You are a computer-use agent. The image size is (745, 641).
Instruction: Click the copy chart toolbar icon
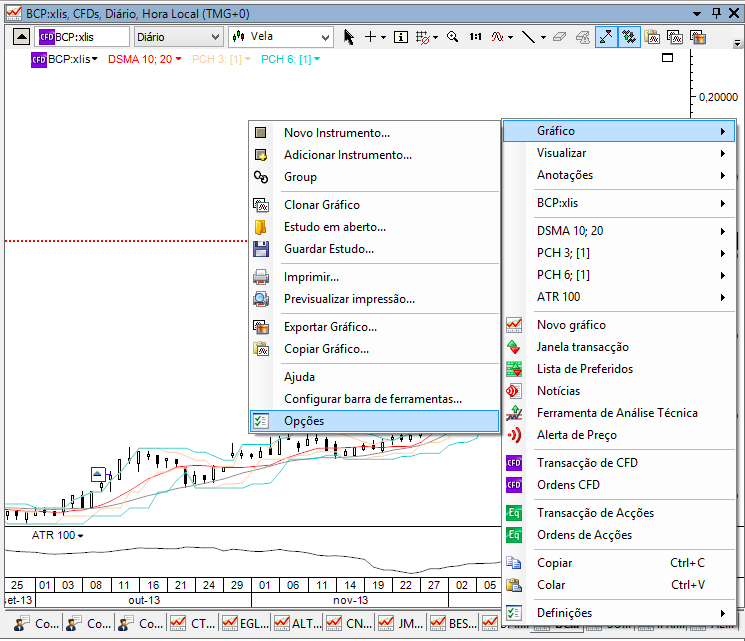point(652,37)
